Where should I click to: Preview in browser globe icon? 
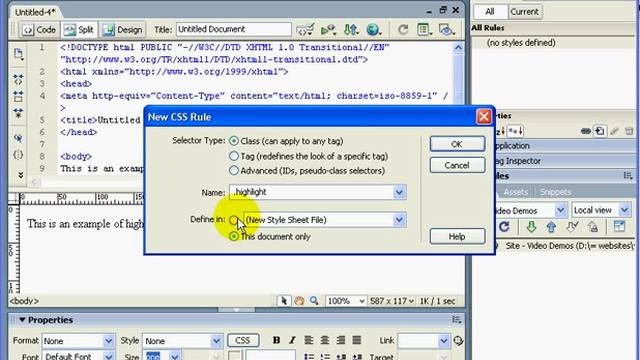373,29
